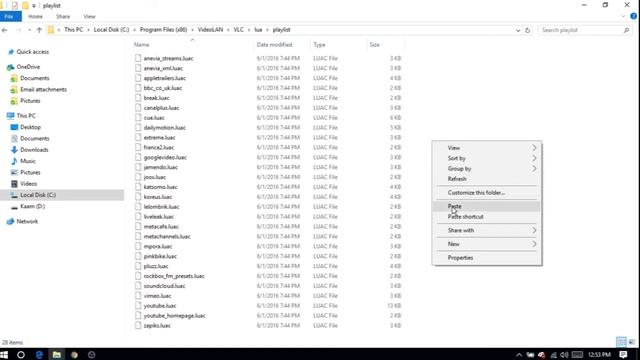
Task: Launch Microsoft Edge from taskbar
Action: [39, 355]
